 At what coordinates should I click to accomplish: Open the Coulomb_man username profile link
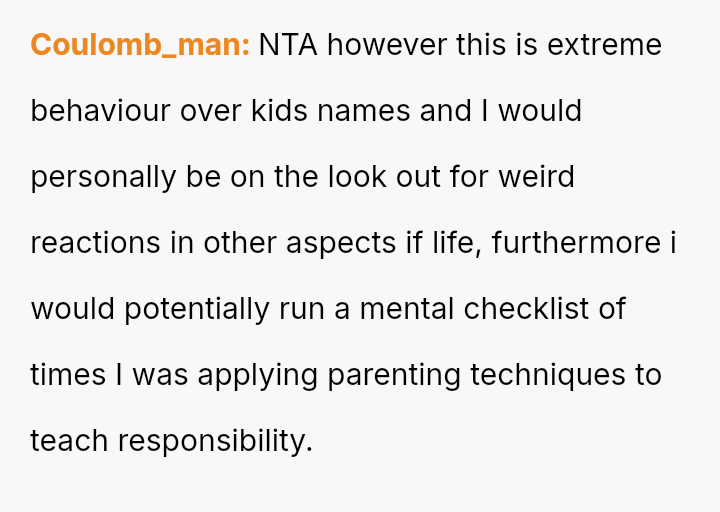click(140, 46)
